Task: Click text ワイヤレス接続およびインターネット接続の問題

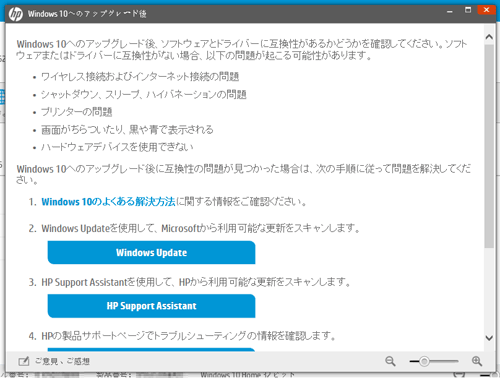Action: (140, 77)
